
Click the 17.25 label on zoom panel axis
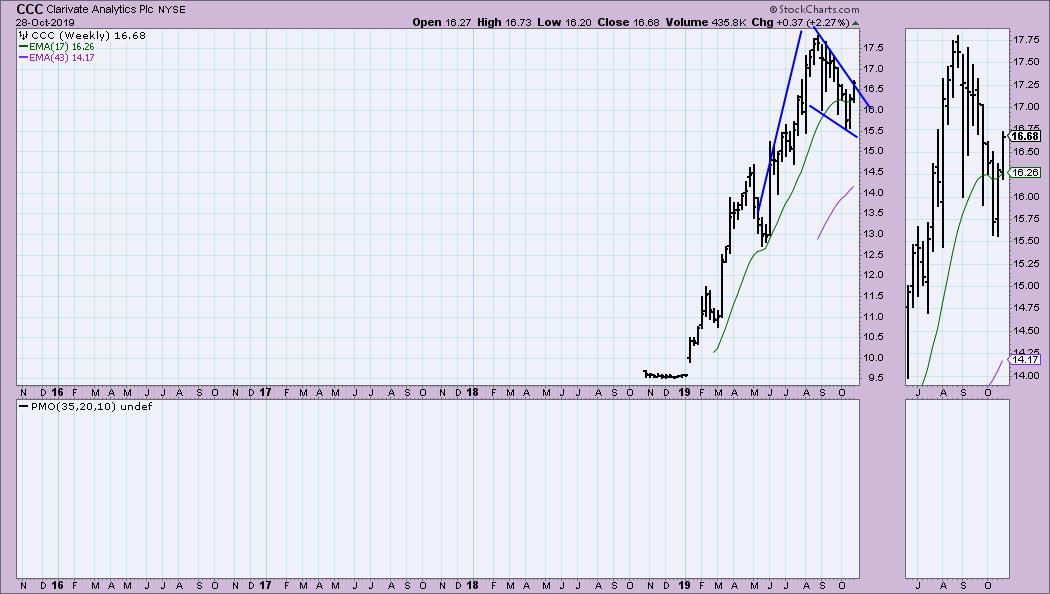(1026, 84)
